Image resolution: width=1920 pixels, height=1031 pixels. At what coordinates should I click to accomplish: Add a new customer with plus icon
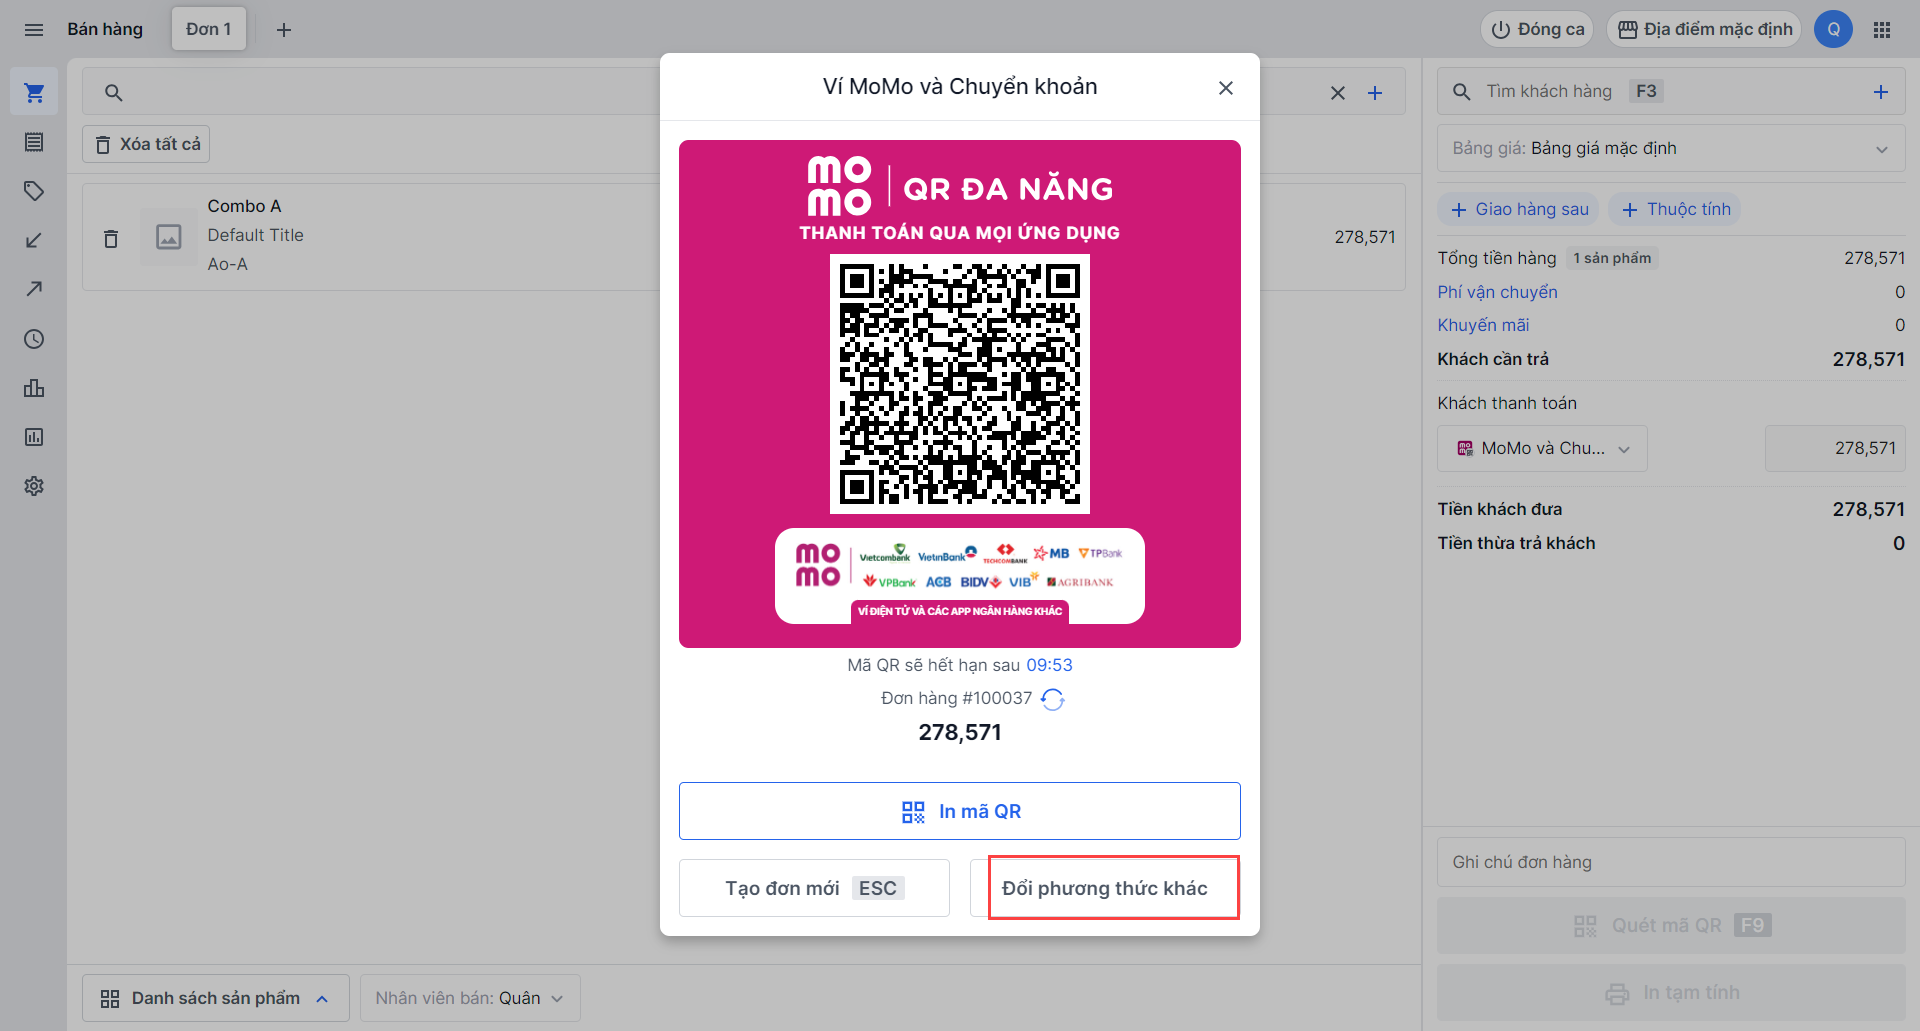pos(1881,92)
